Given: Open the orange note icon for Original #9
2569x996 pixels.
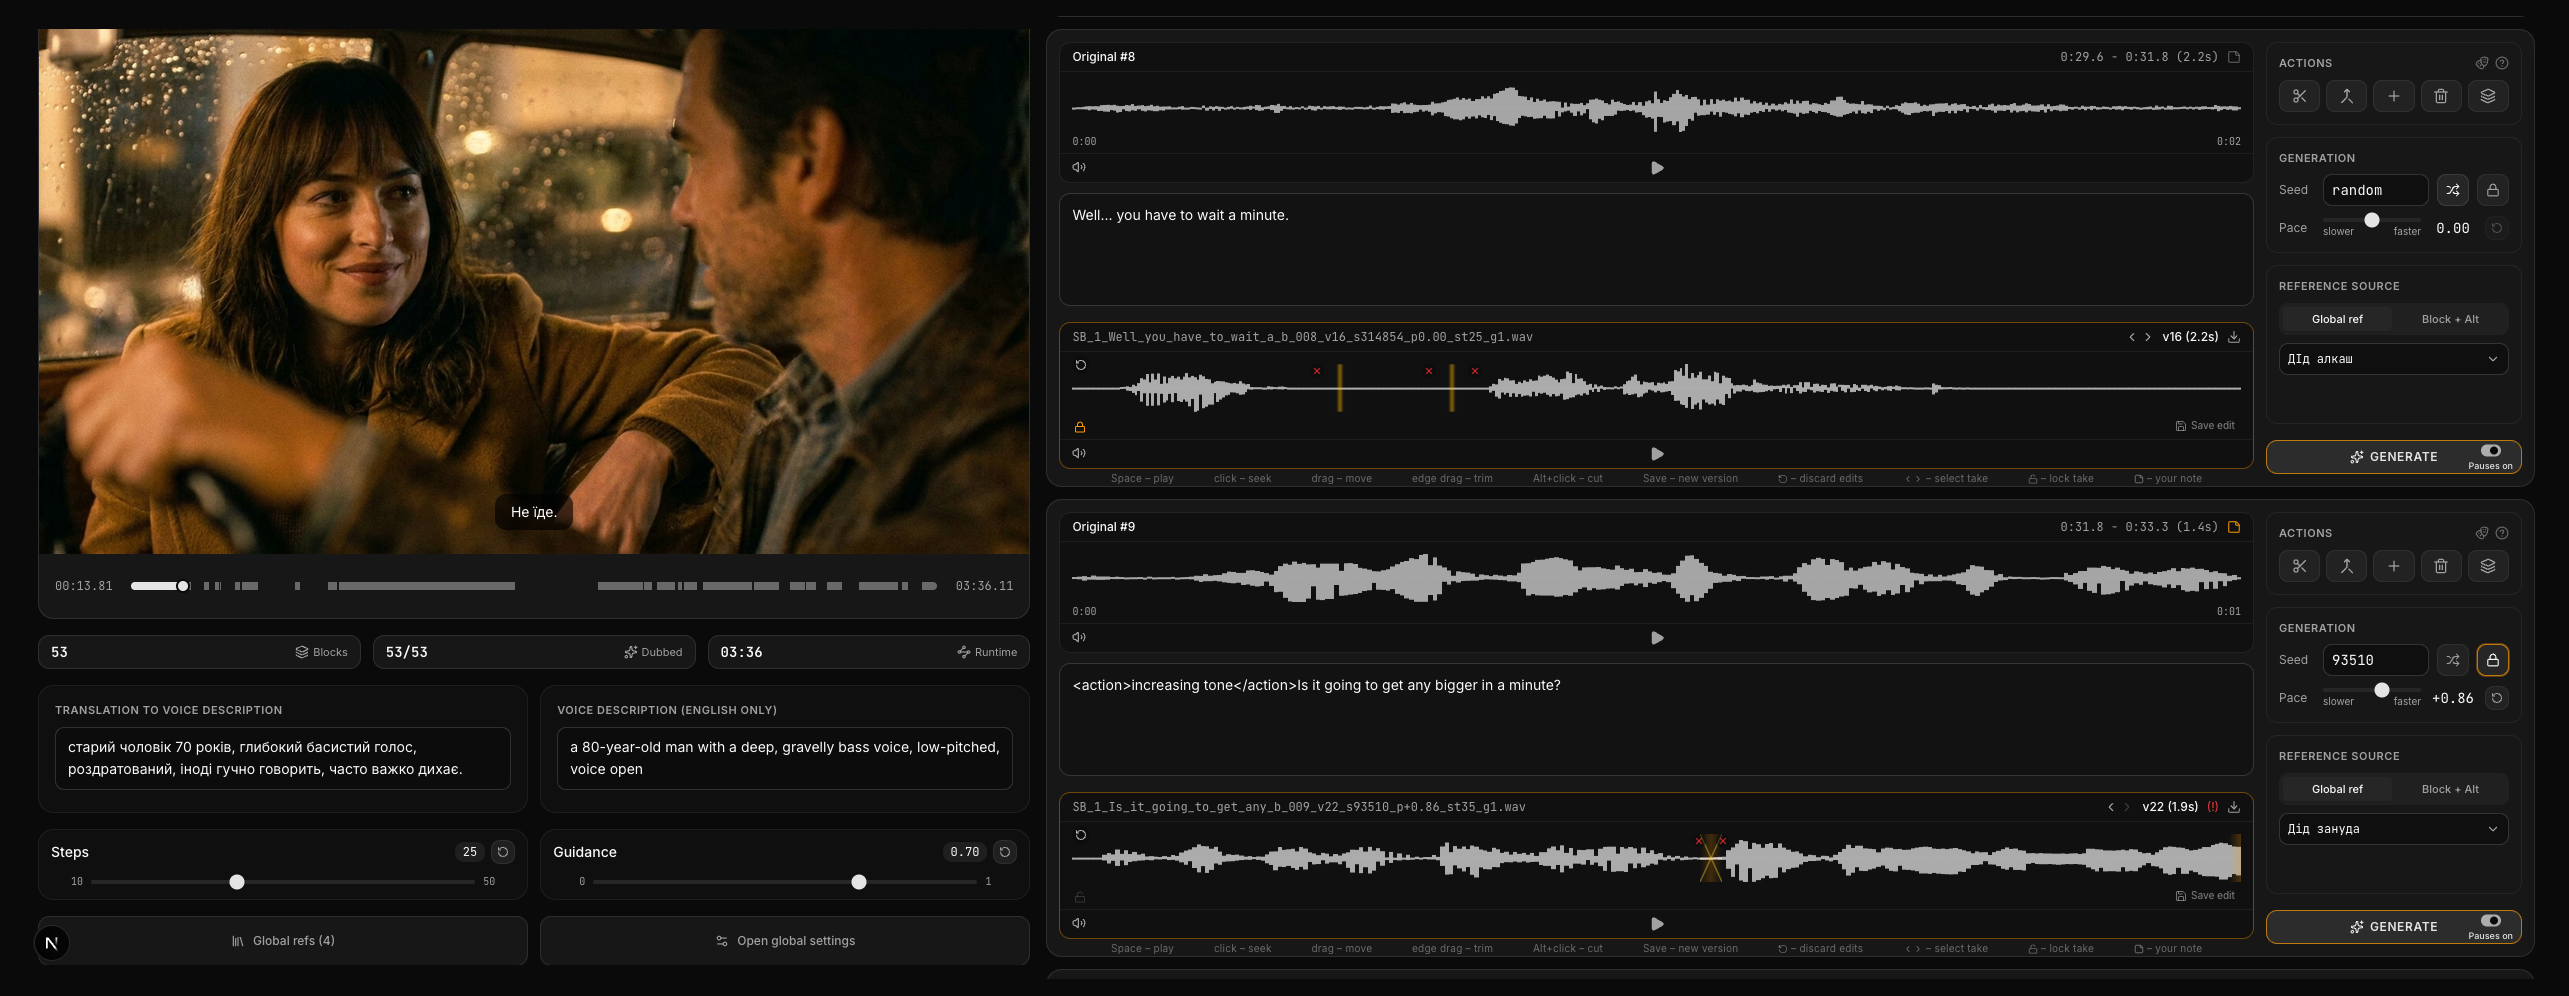Looking at the screenshot, I should point(2233,527).
